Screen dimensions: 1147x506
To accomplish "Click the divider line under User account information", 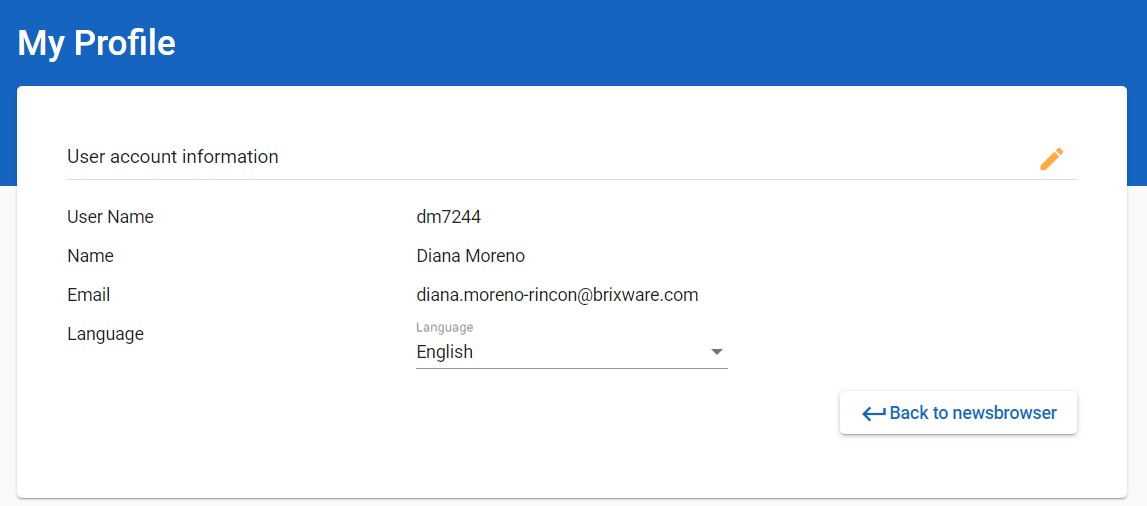I will tap(571, 180).
